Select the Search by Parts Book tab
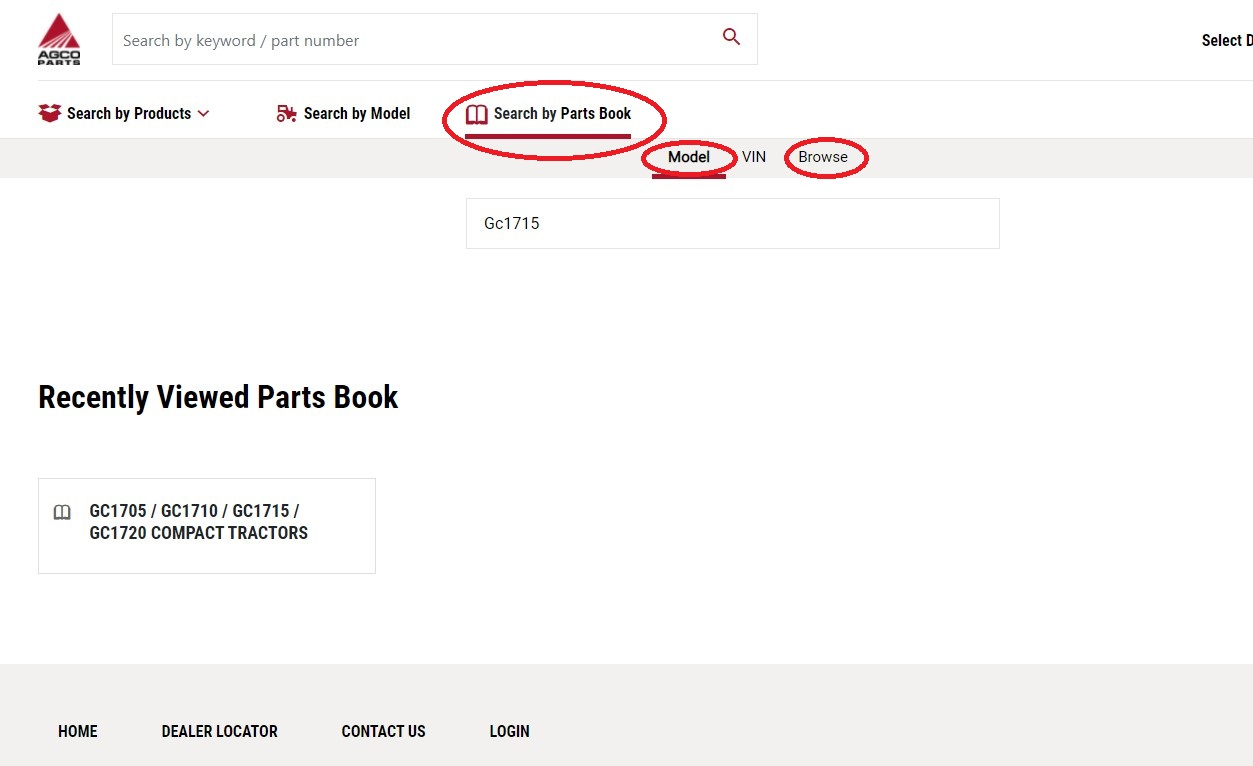Image resolution: width=1253 pixels, height=766 pixels. (x=549, y=114)
